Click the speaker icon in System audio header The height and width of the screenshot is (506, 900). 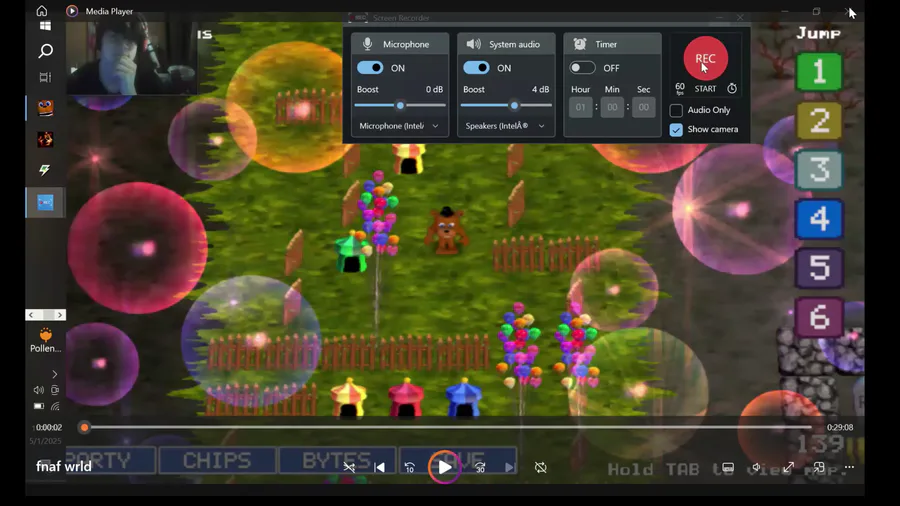(x=474, y=44)
